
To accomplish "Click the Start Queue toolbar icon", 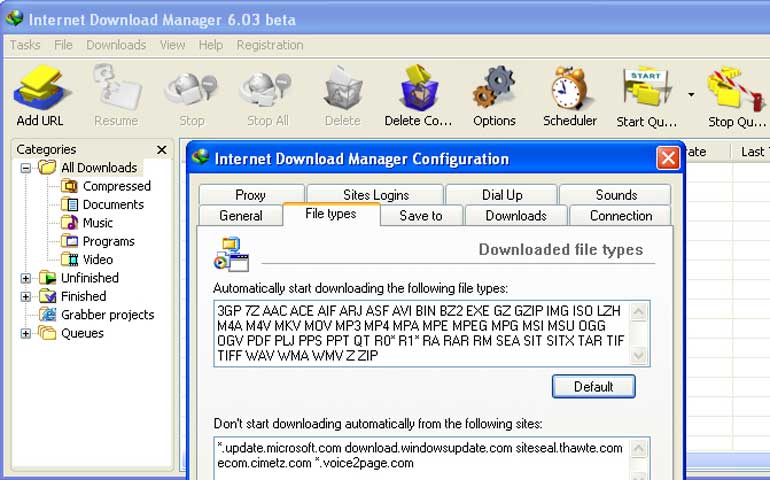I will [646, 88].
